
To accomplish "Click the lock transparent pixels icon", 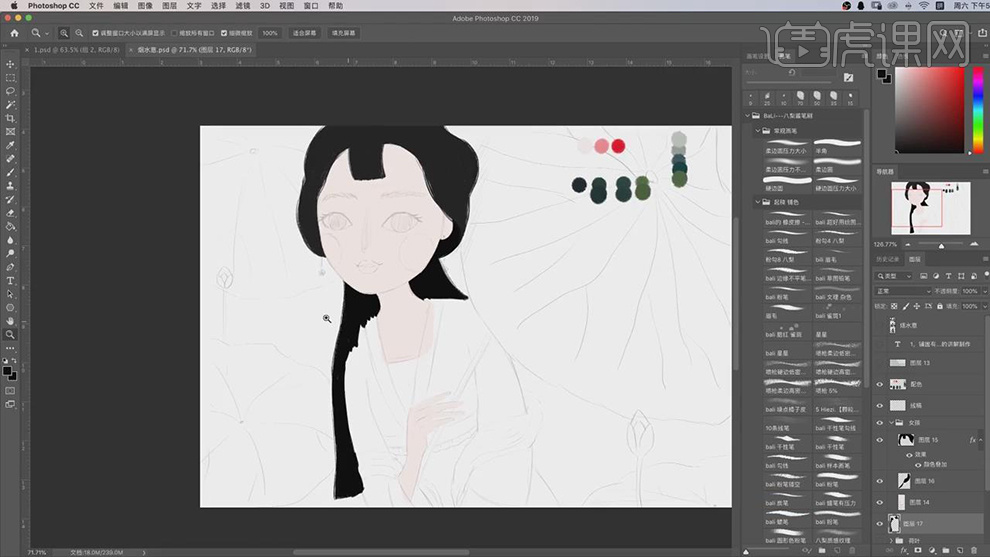I will (x=894, y=306).
